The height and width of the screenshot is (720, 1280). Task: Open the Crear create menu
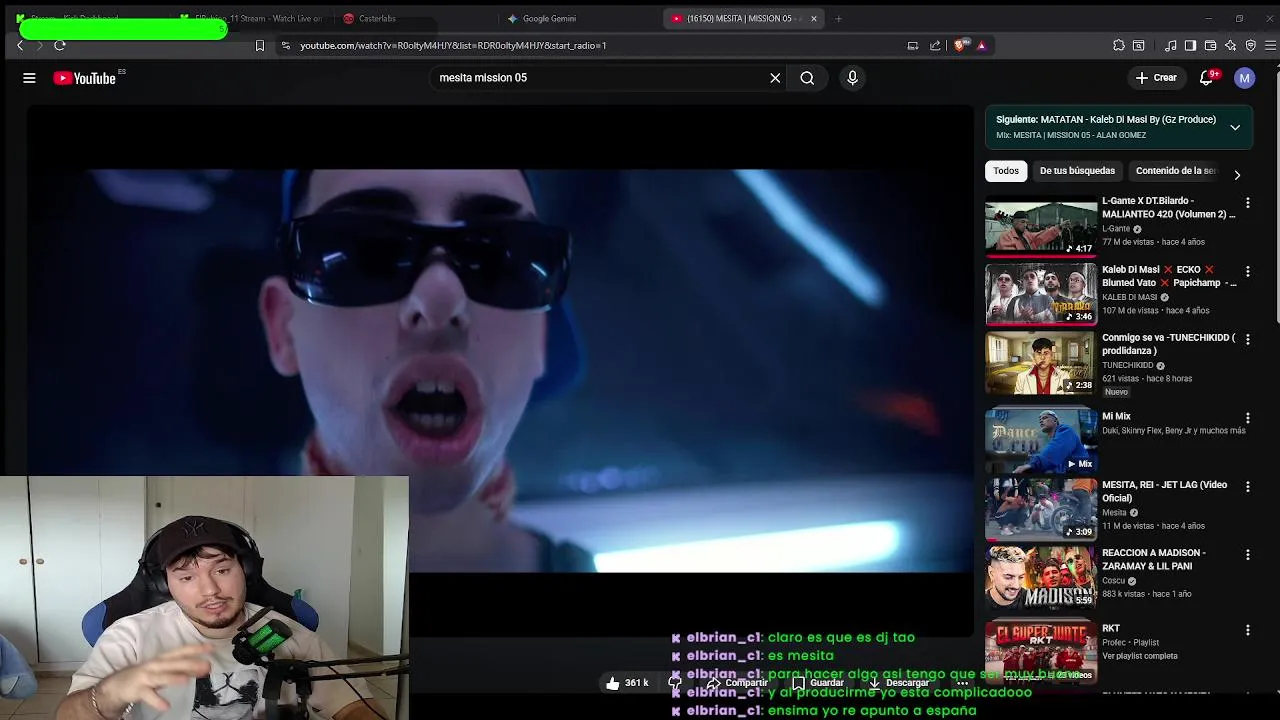(1156, 78)
